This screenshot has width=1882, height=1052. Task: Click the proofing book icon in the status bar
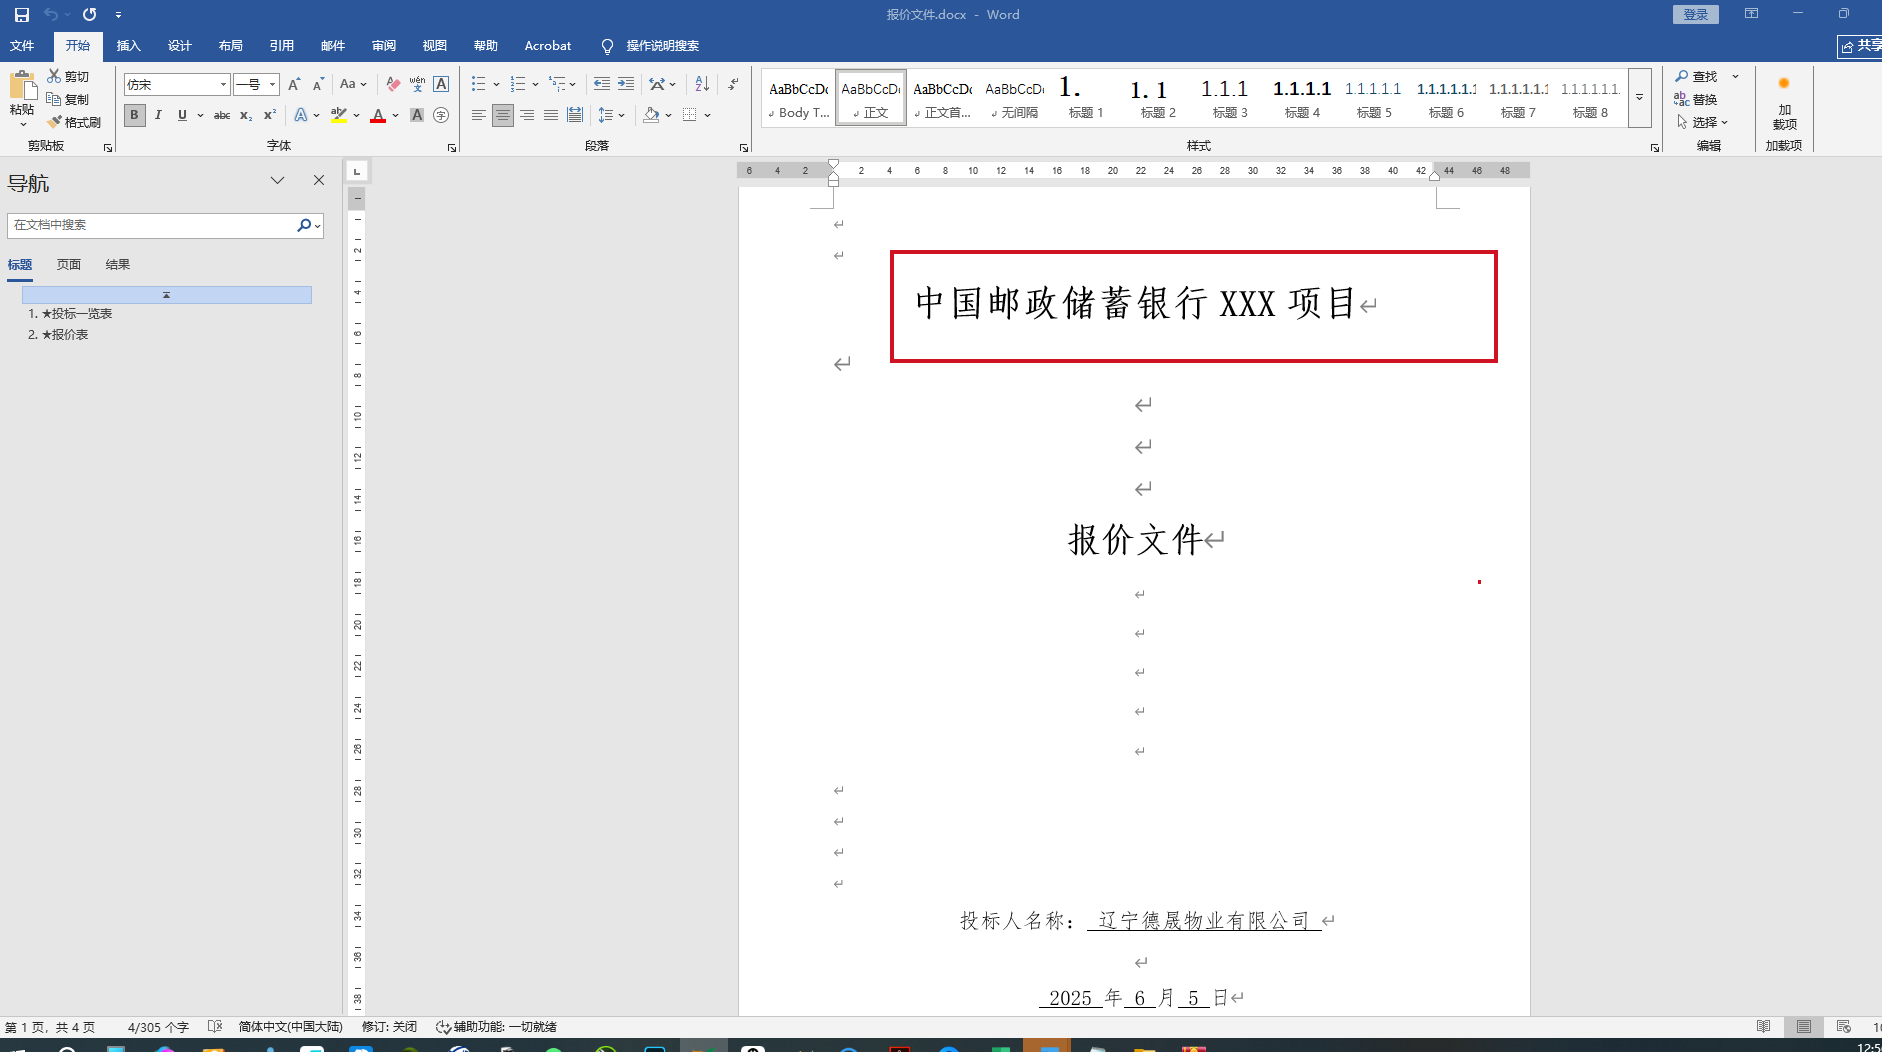214,1027
